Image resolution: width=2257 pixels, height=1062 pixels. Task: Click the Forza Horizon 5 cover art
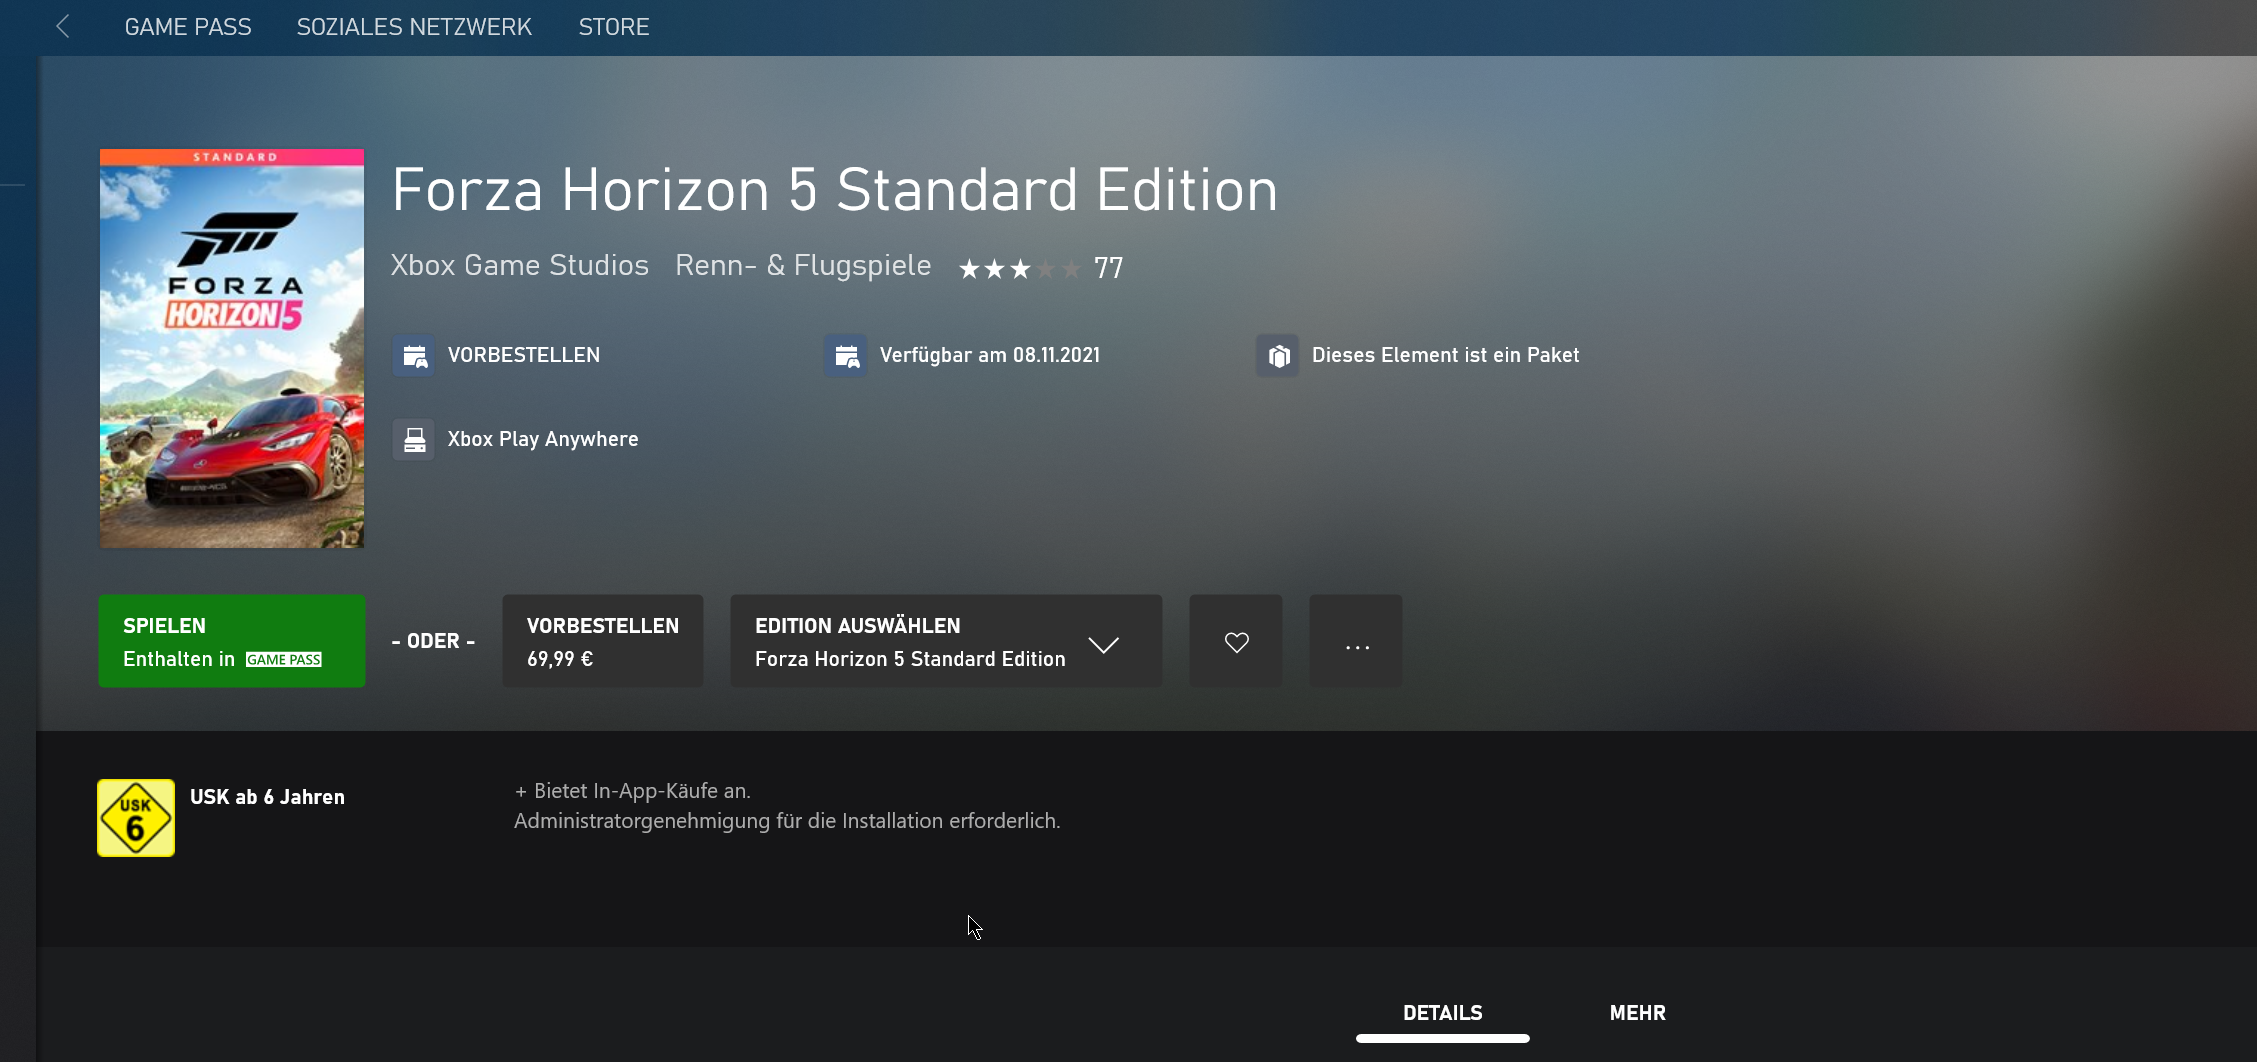pos(232,348)
